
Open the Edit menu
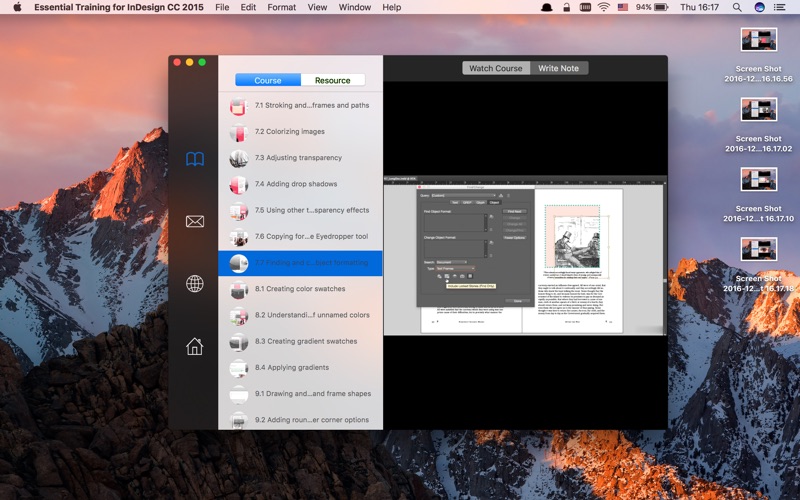point(248,7)
